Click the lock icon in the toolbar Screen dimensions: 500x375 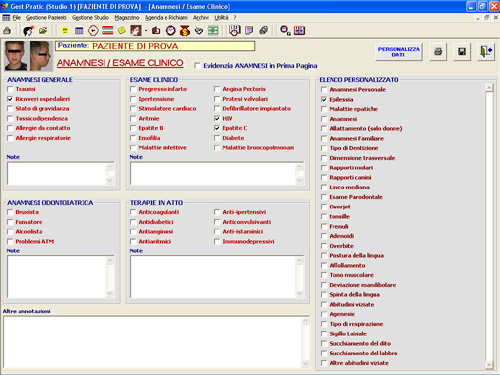[x=7, y=31]
